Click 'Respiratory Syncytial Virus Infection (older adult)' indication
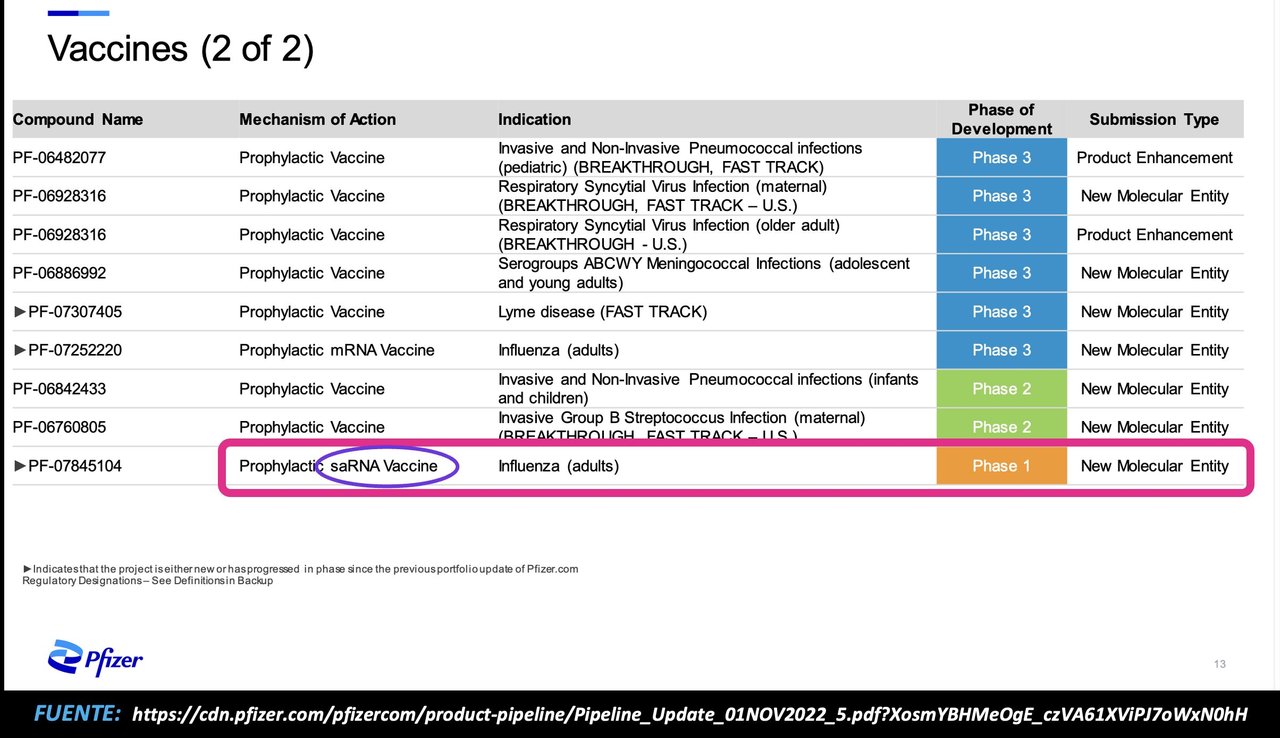 669,234
